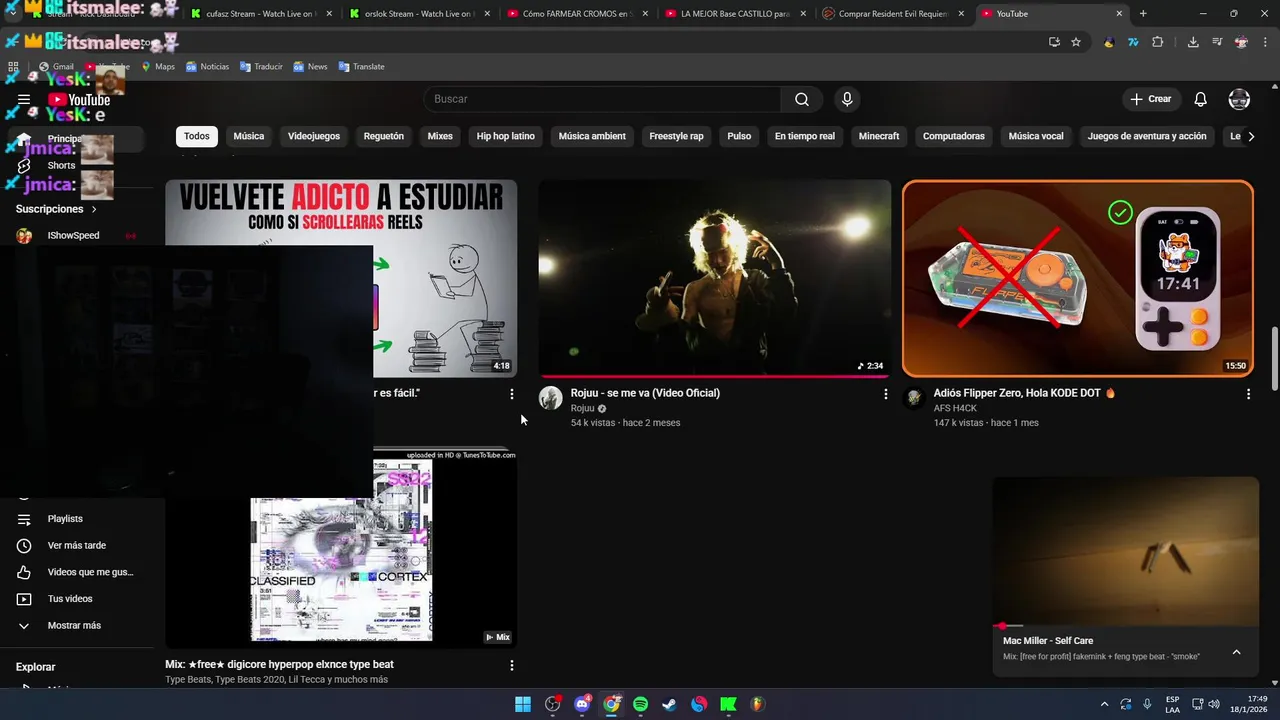Open the miniplayer video preview
The image size is (1280, 720).
(1125, 551)
